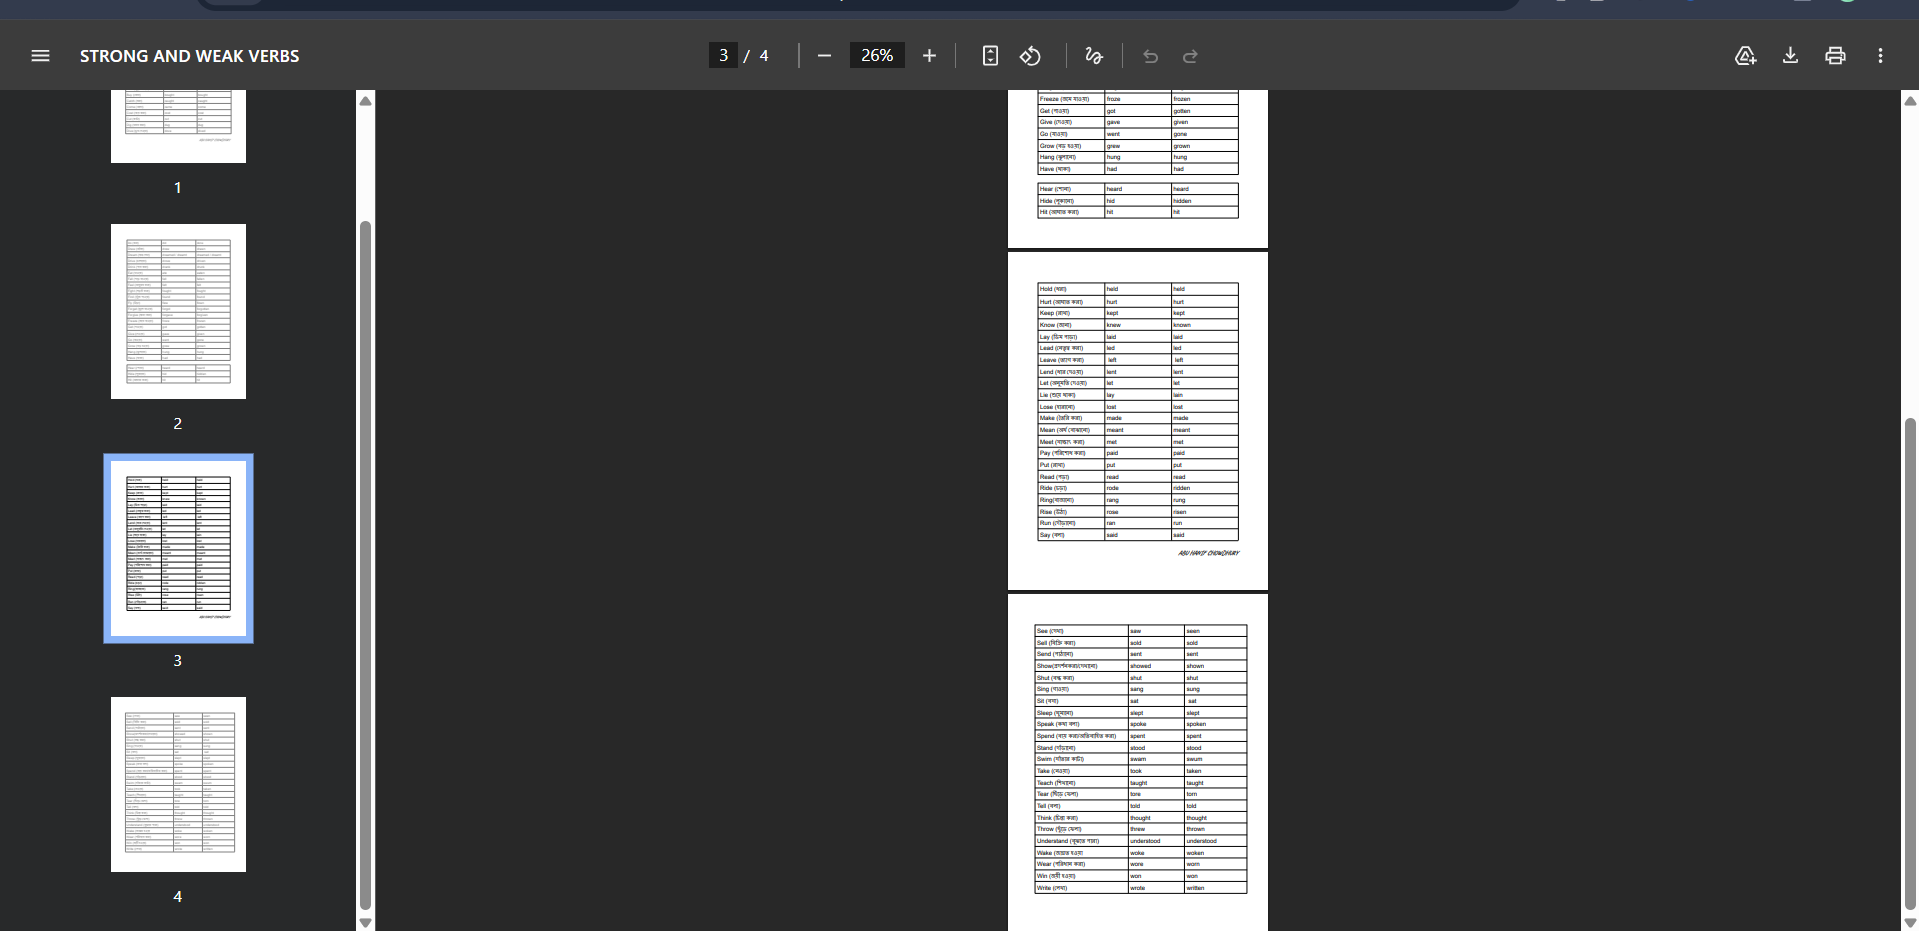Click the zoom in plus button
Viewport: 1919px width, 931px height.
coord(929,56)
